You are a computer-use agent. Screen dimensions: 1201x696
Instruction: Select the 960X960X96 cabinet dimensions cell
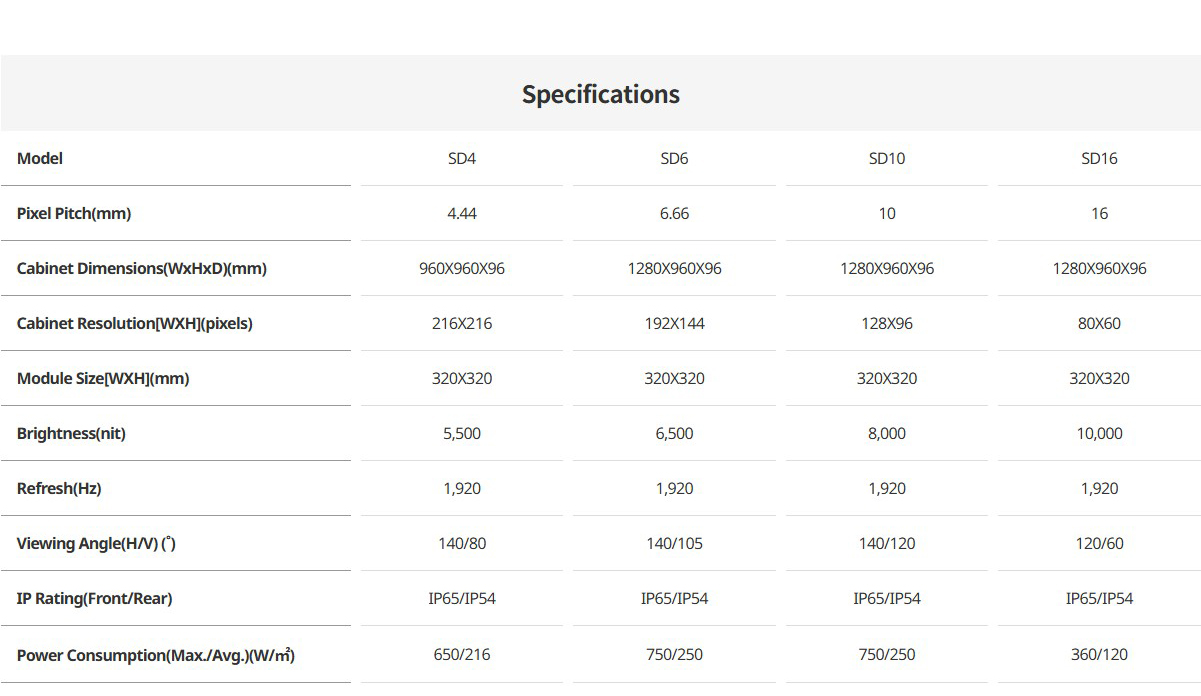click(x=462, y=268)
